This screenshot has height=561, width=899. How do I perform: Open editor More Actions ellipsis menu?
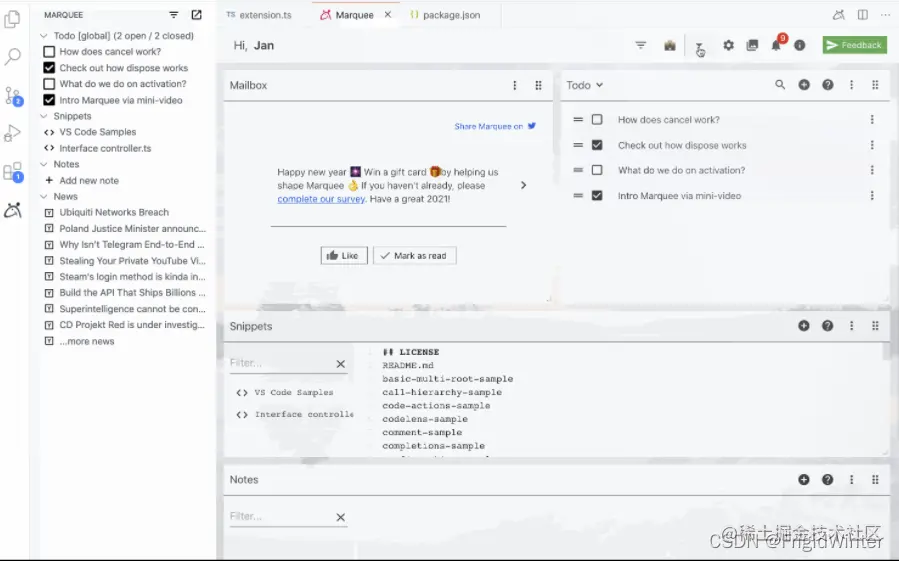885,15
